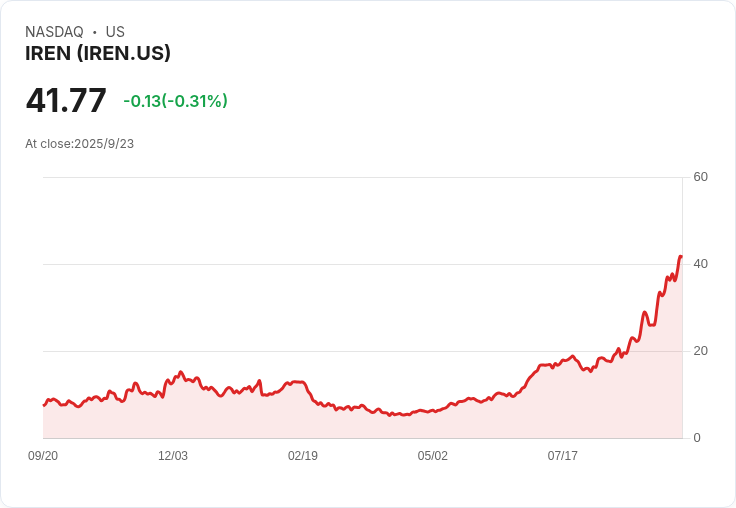Select the 02/19 date on the time axis
736x508 pixels.
303,456
